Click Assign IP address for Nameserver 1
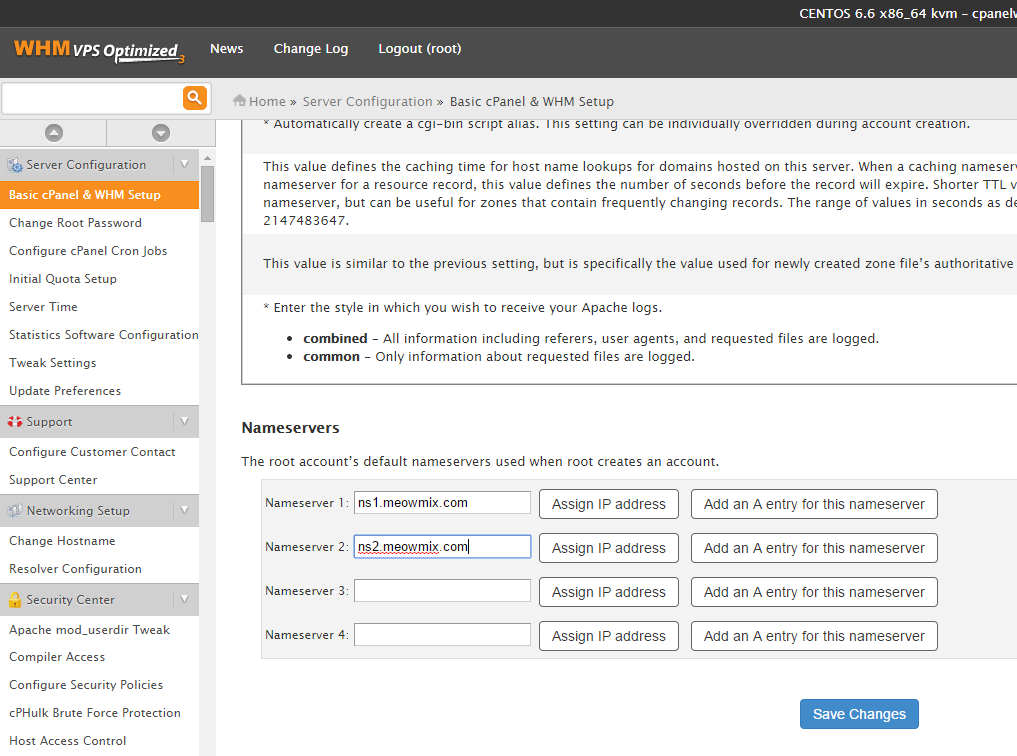Viewport: 1017px width, 756px height. pos(608,504)
